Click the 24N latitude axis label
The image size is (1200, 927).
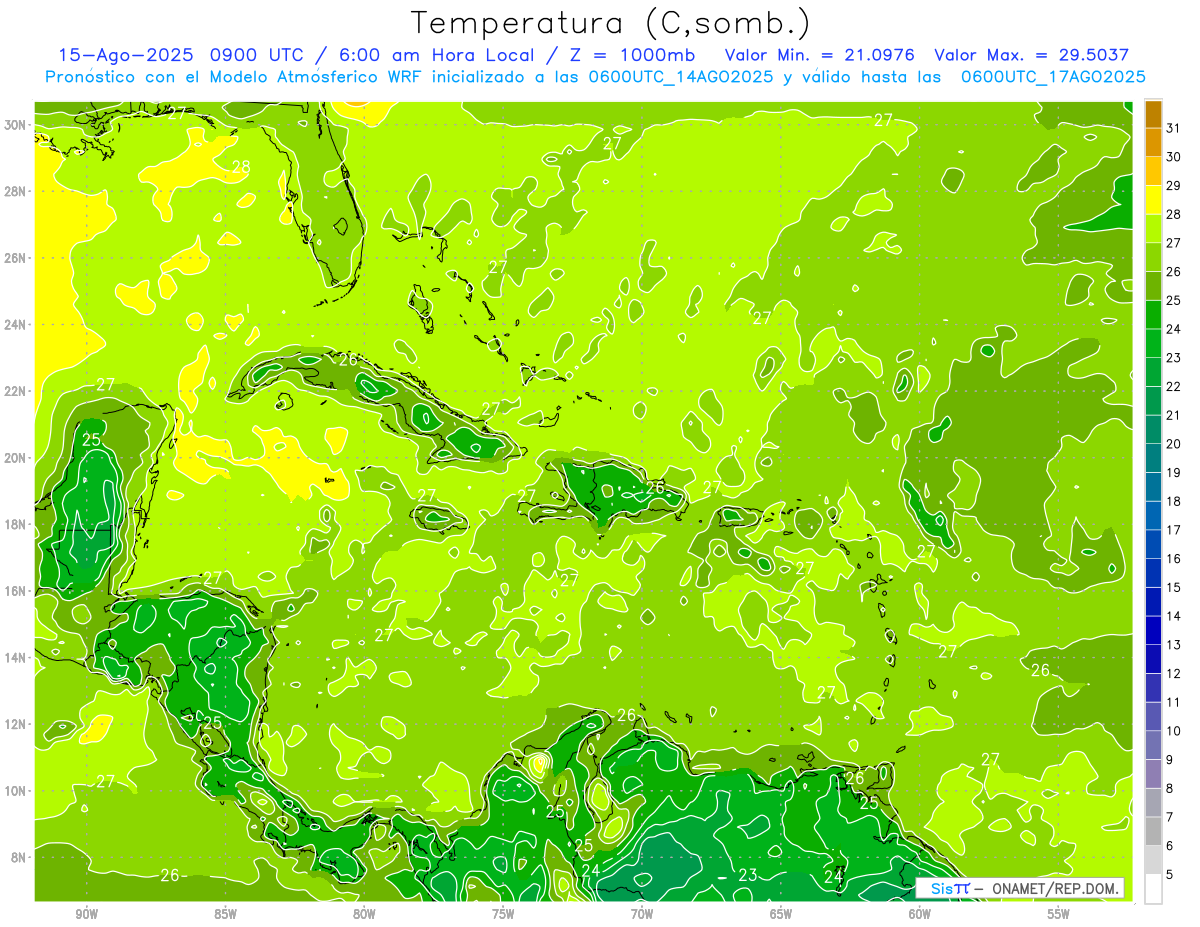[15, 325]
